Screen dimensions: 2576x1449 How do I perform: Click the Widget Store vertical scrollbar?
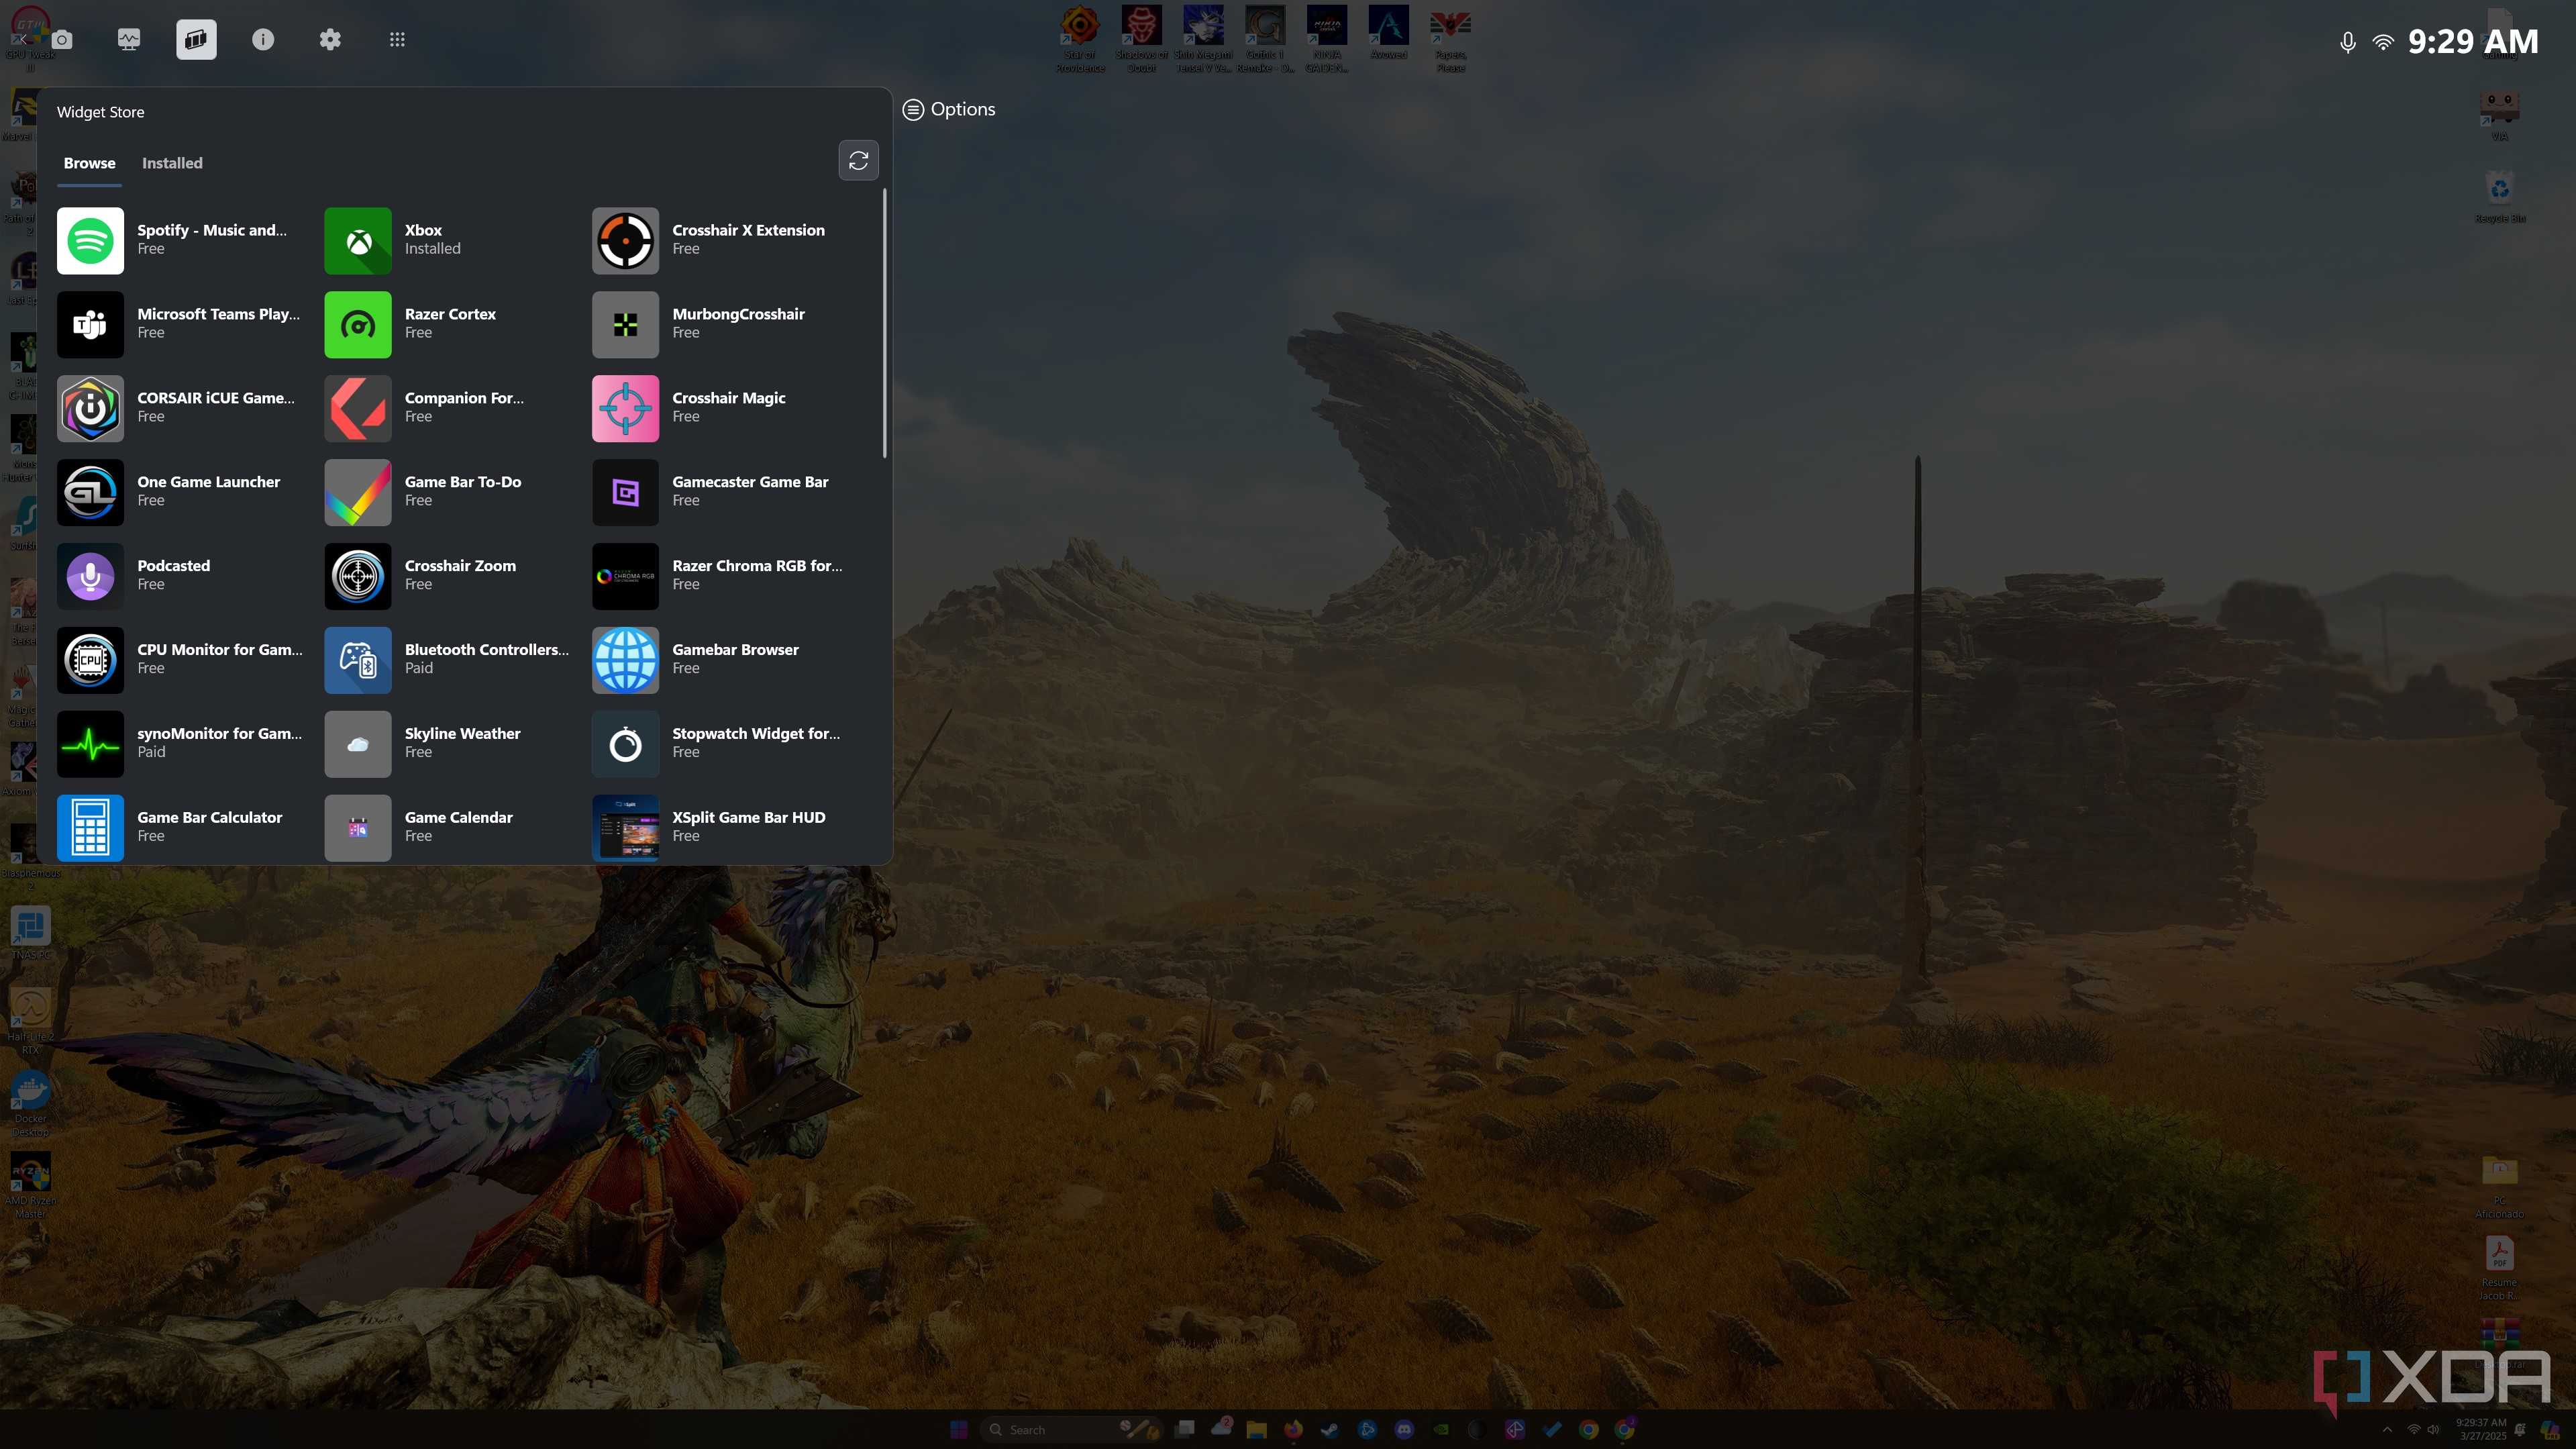884,322
